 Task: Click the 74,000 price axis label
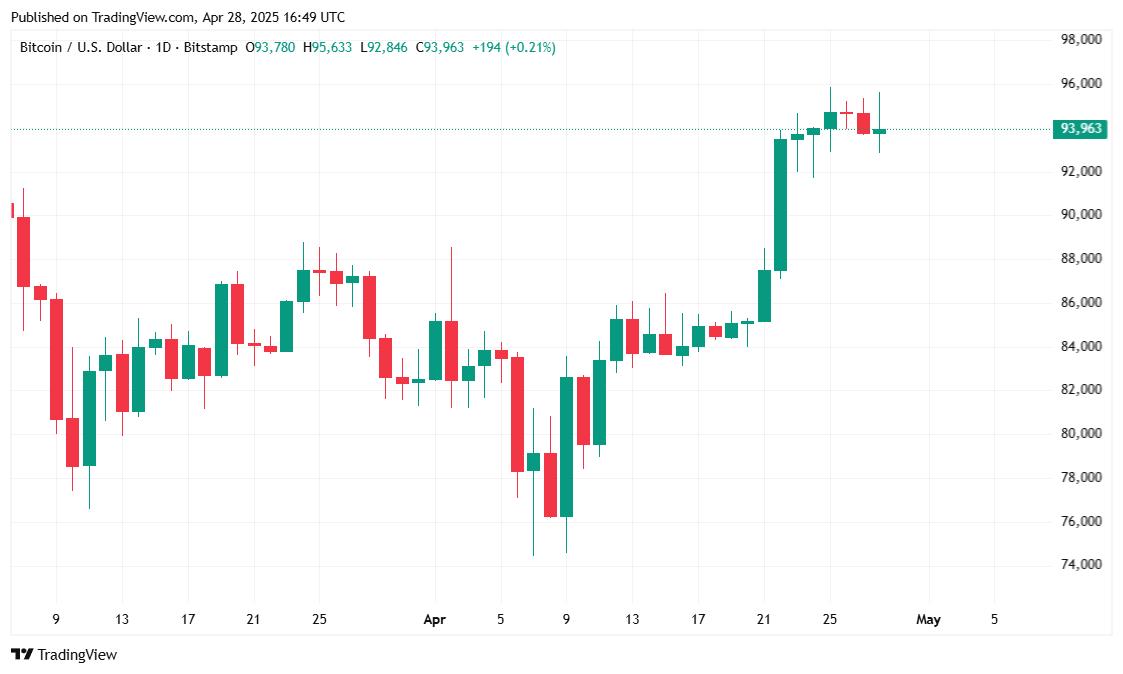click(1081, 565)
